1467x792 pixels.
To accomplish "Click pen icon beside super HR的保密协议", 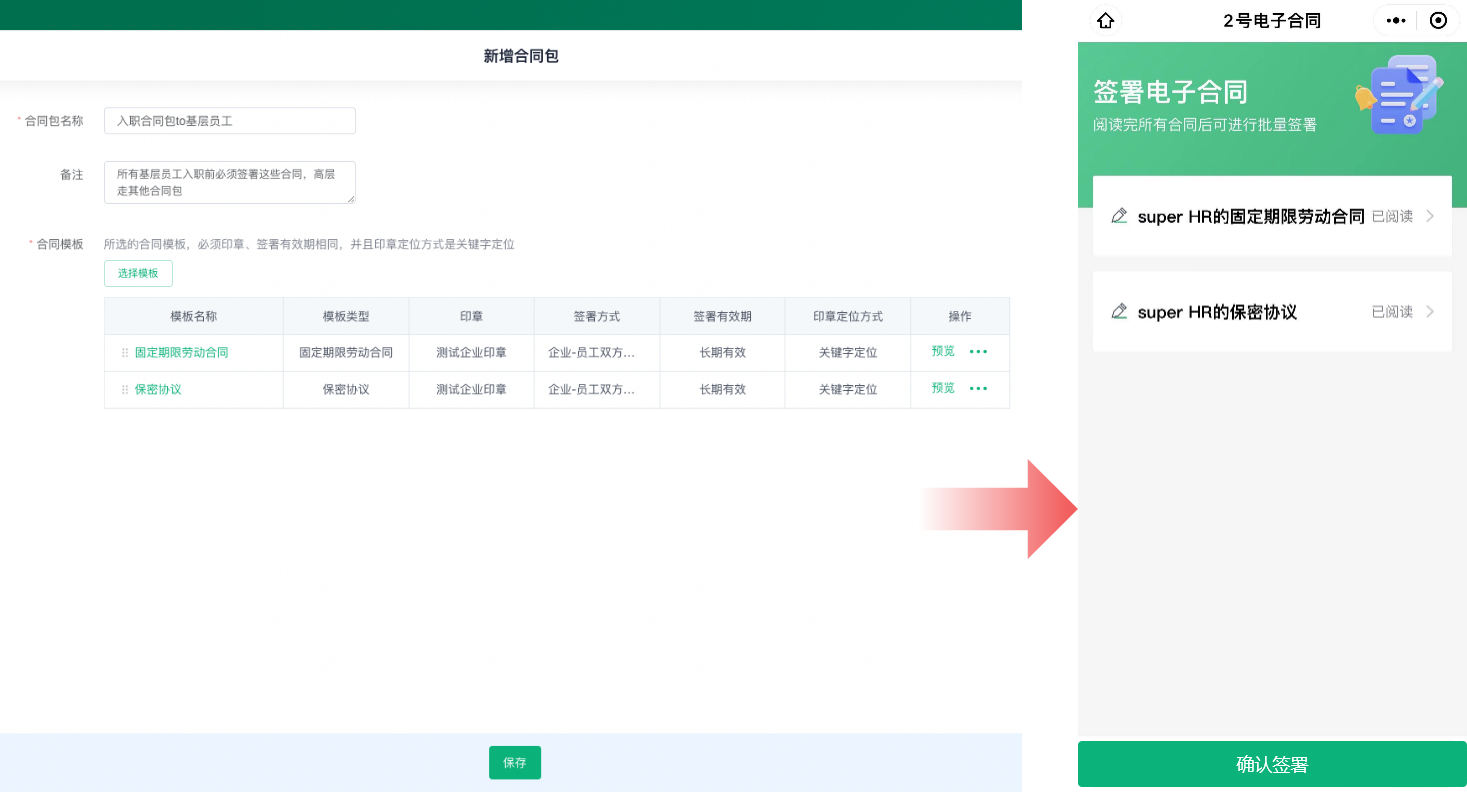I will point(1119,312).
